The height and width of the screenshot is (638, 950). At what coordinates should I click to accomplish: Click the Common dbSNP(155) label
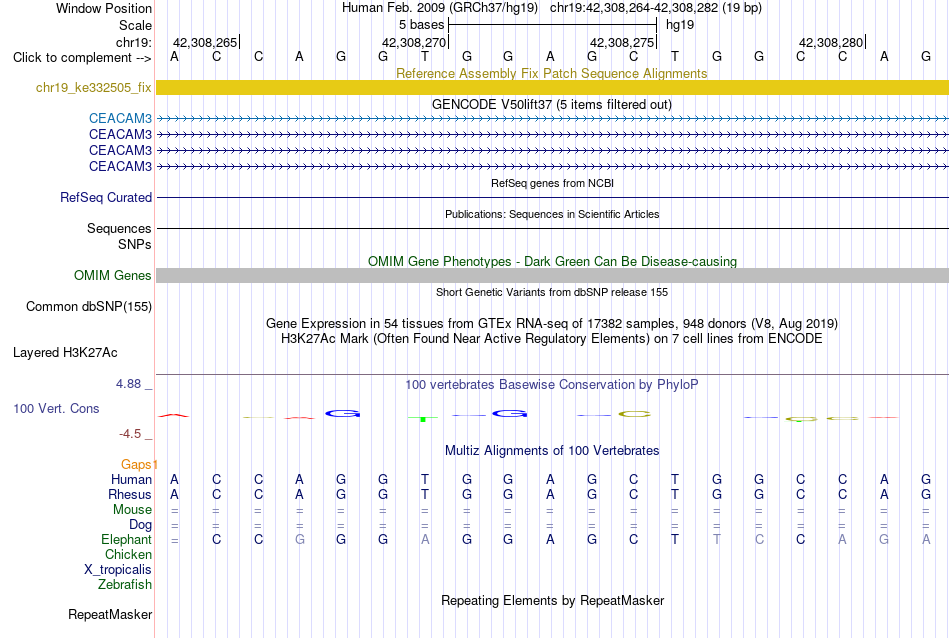[x=88, y=307]
